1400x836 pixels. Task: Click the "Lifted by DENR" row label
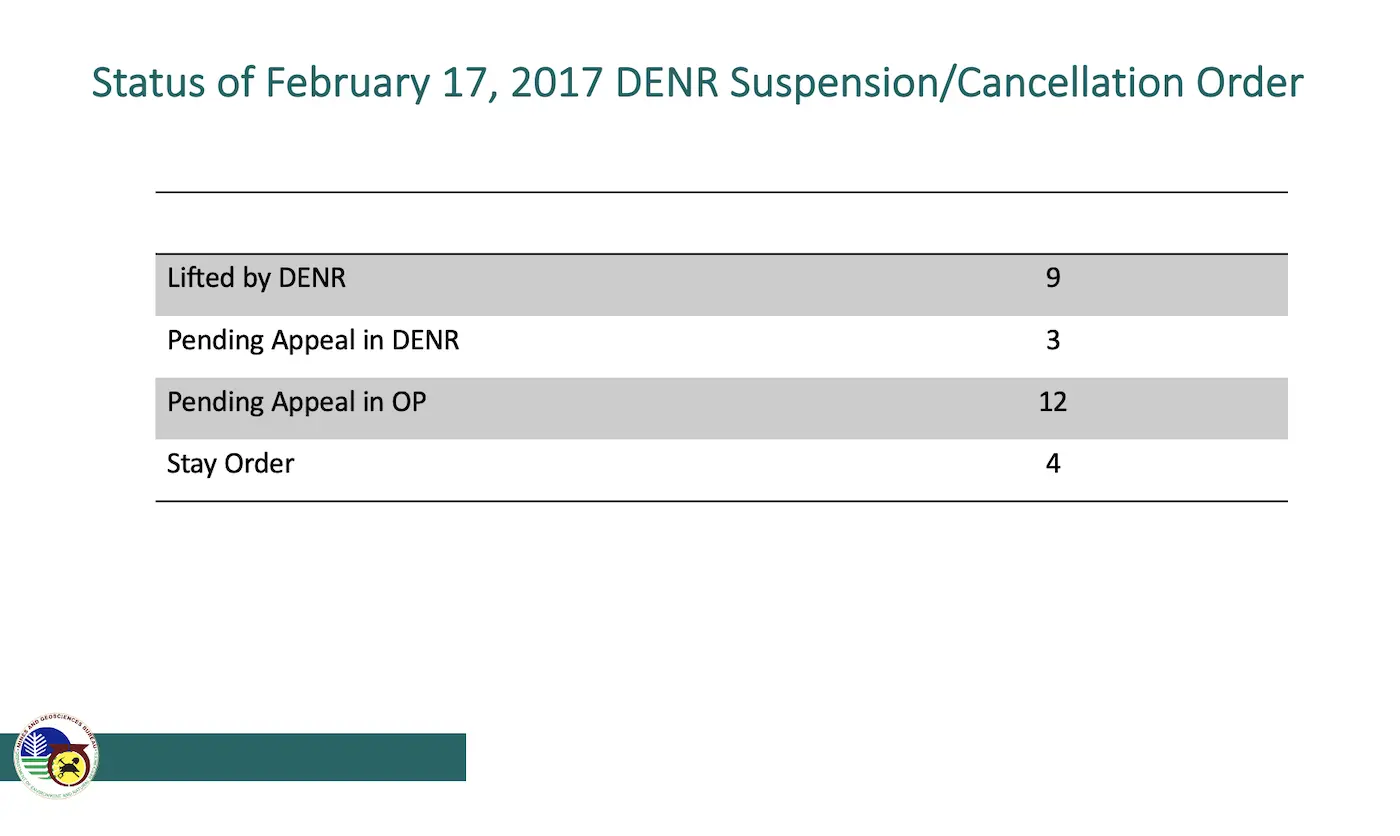[256, 278]
